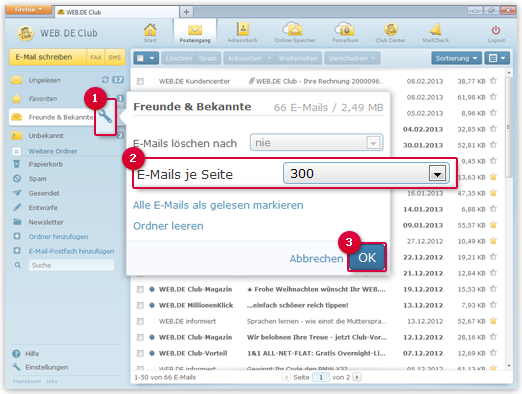This screenshot has height=394, width=522.
Task: Check the WEB.DE Club-Magazin 19.12.2012 checkbox
Action: coord(140,289)
